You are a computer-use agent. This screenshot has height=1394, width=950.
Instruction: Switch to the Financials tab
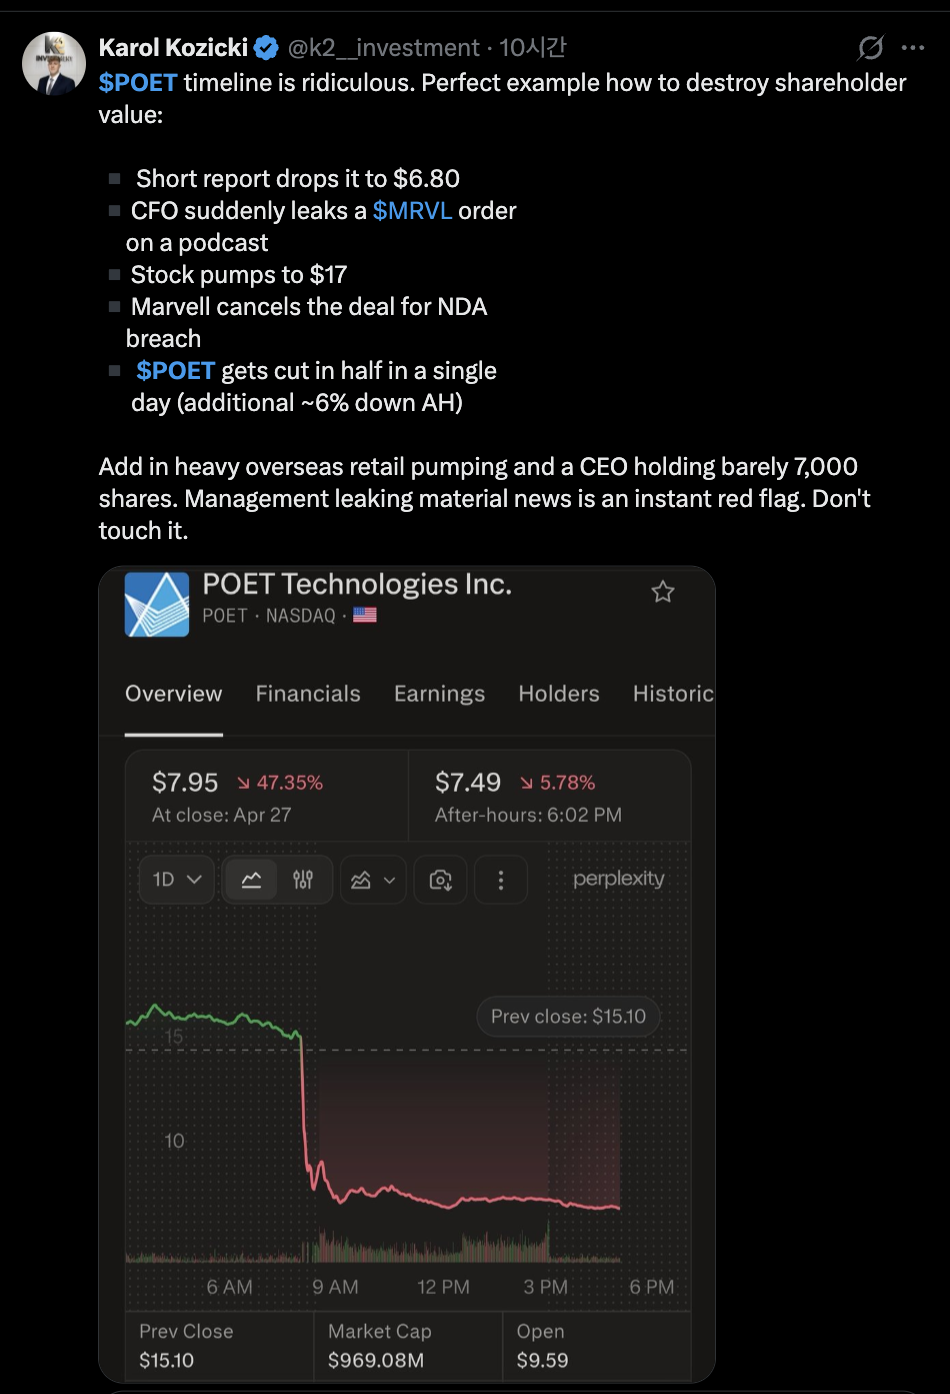pyautogui.click(x=308, y=694)
